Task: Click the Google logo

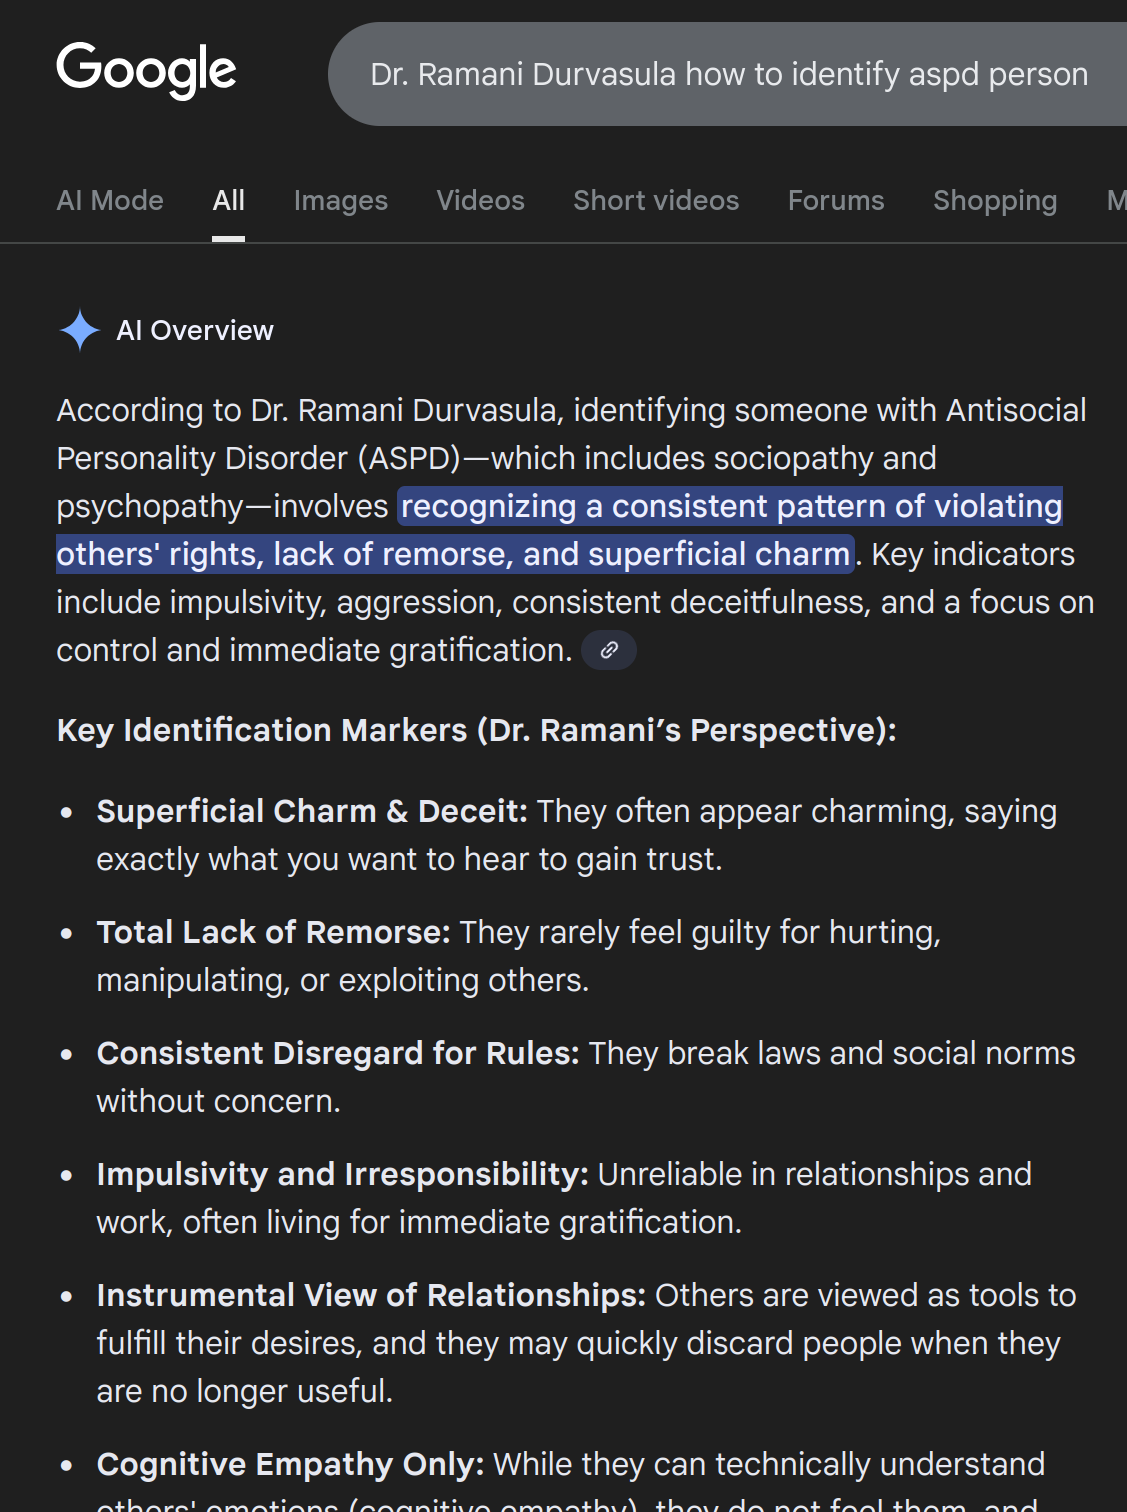Action: pyautogui.click(x=146, y=71)
